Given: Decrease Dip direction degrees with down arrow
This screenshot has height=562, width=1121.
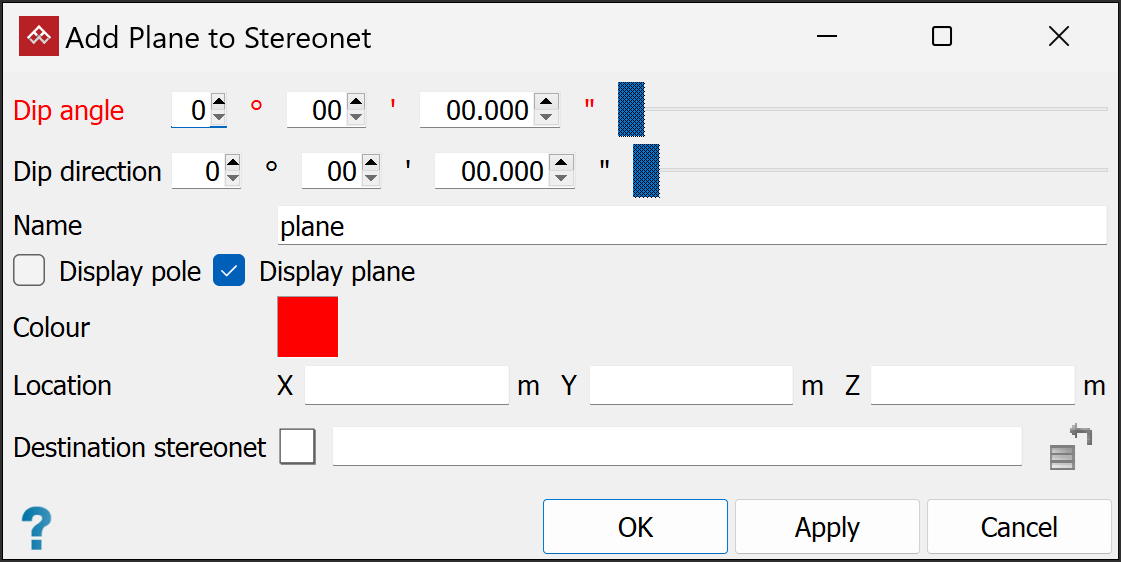Looking at the screenshot, I should [233, 179].
